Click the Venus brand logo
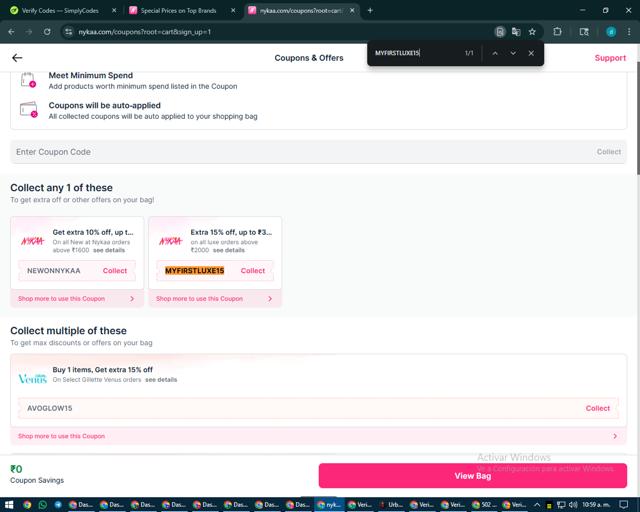Viewport: 640px width, 512px height. pyautogui.click(x=33, y=379)
